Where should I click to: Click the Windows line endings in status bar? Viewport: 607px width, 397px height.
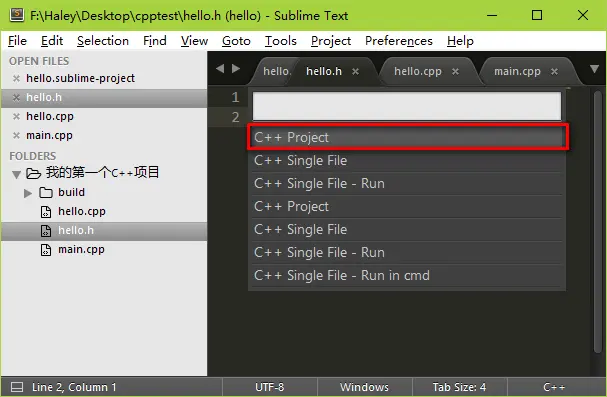(x=364, y=387)
